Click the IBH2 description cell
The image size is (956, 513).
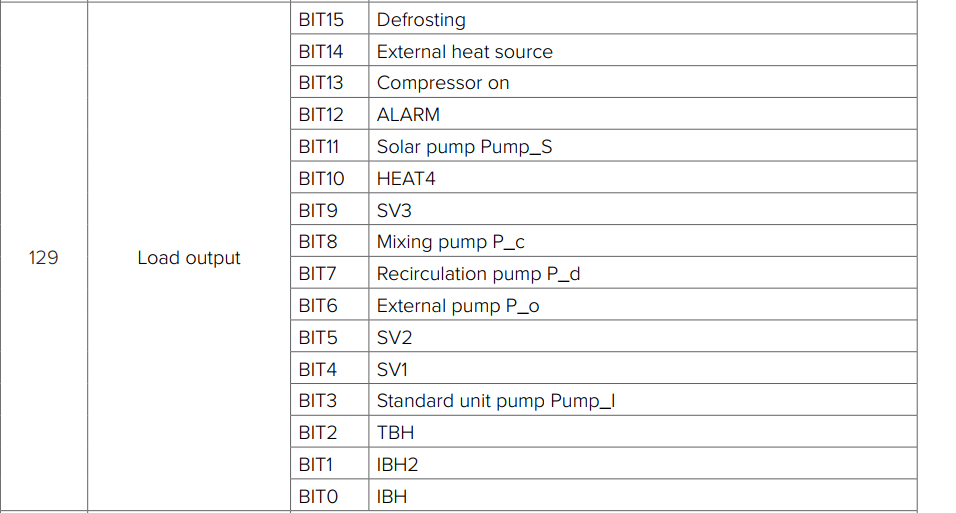pos(643,463)
